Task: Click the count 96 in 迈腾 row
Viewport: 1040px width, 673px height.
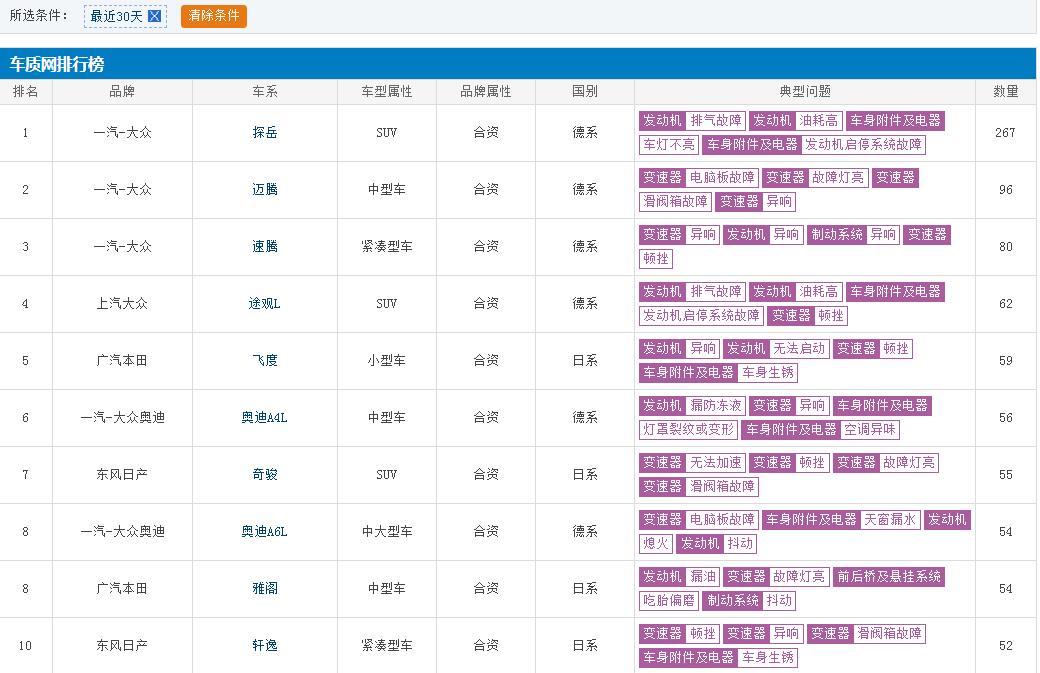Action: point(1006,190)
